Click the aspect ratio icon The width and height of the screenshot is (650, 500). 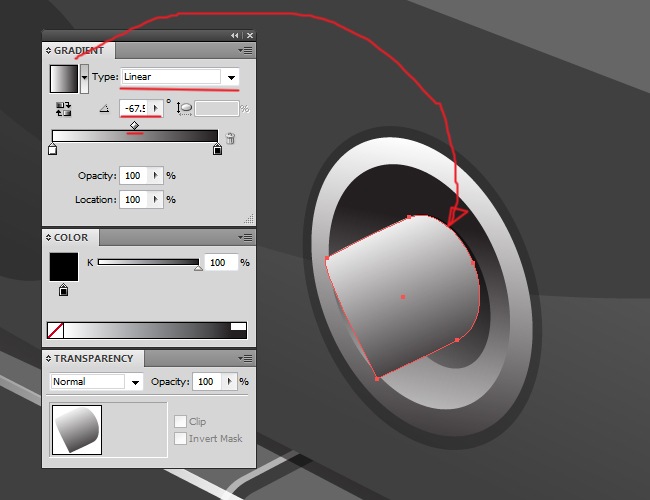click(x=184, y=109)
